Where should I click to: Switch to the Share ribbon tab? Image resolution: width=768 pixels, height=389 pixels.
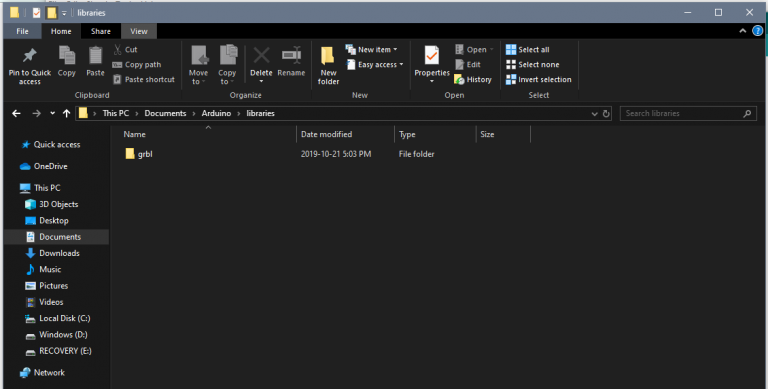click(x=100, y=31)
